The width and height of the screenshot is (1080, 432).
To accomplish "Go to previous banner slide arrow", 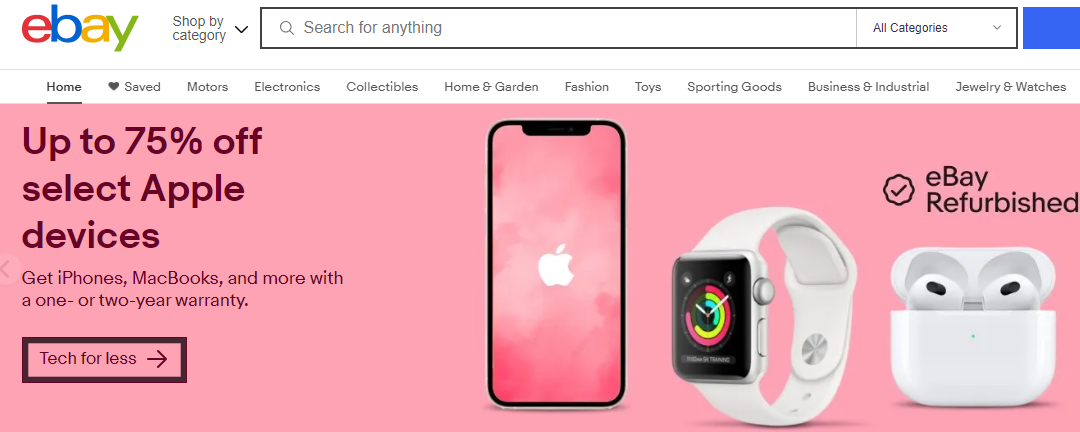I will (x=7, y=269).
